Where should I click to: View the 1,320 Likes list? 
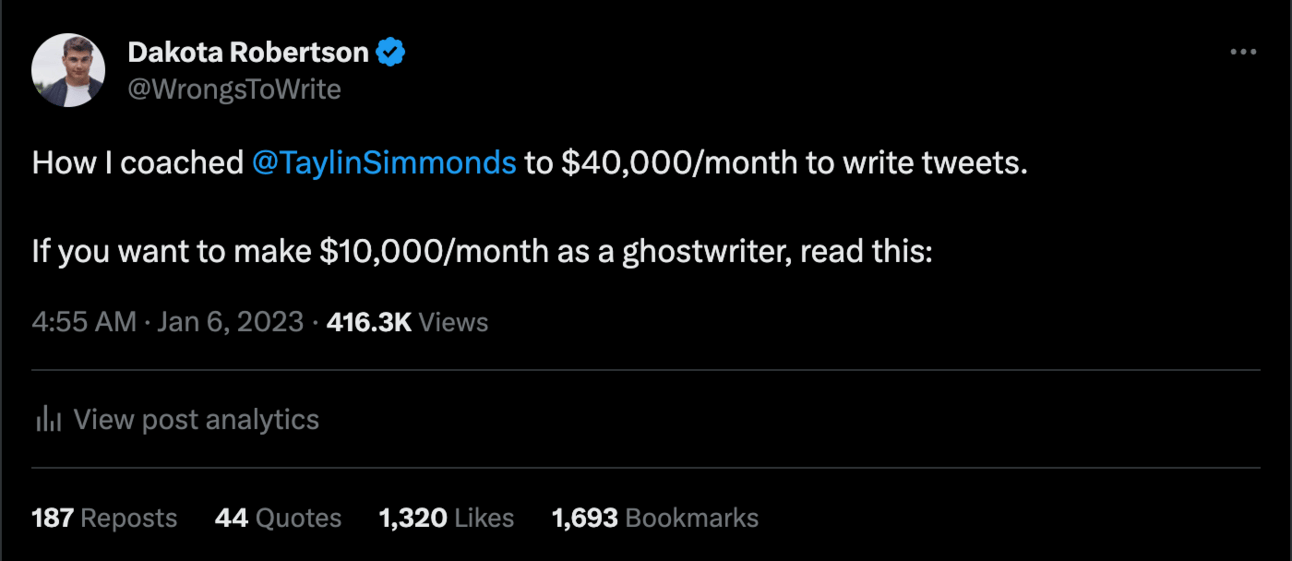point(446,518)
